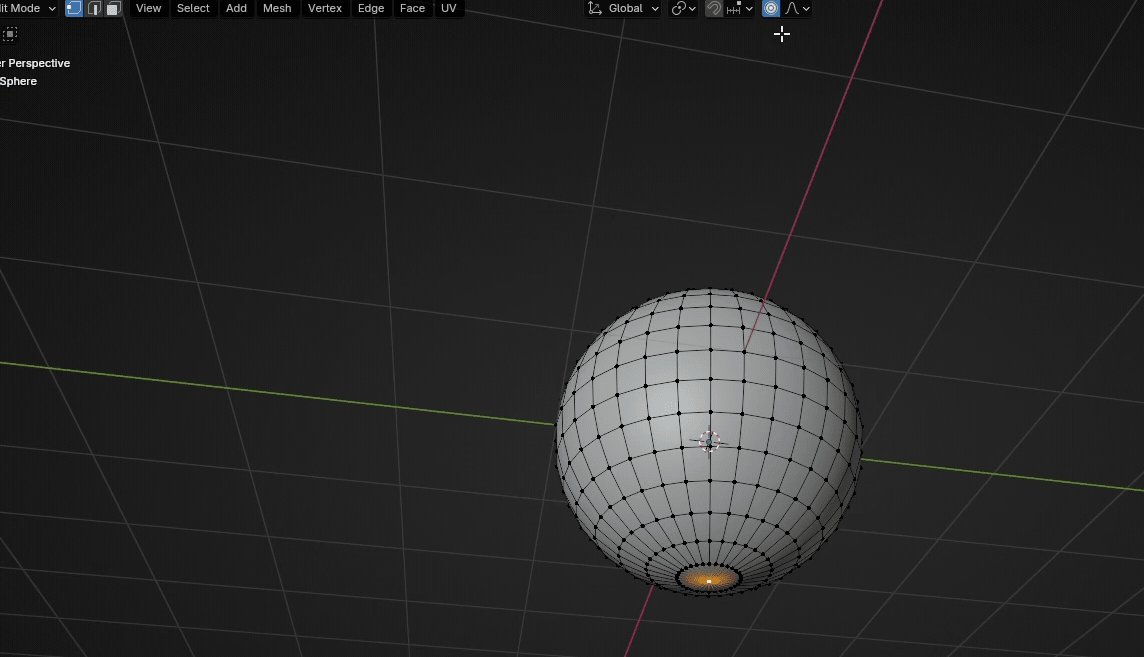The width and height of the screenshot is (1144, 657).
Task: Open the Face menu
Action: coord(412,8)
